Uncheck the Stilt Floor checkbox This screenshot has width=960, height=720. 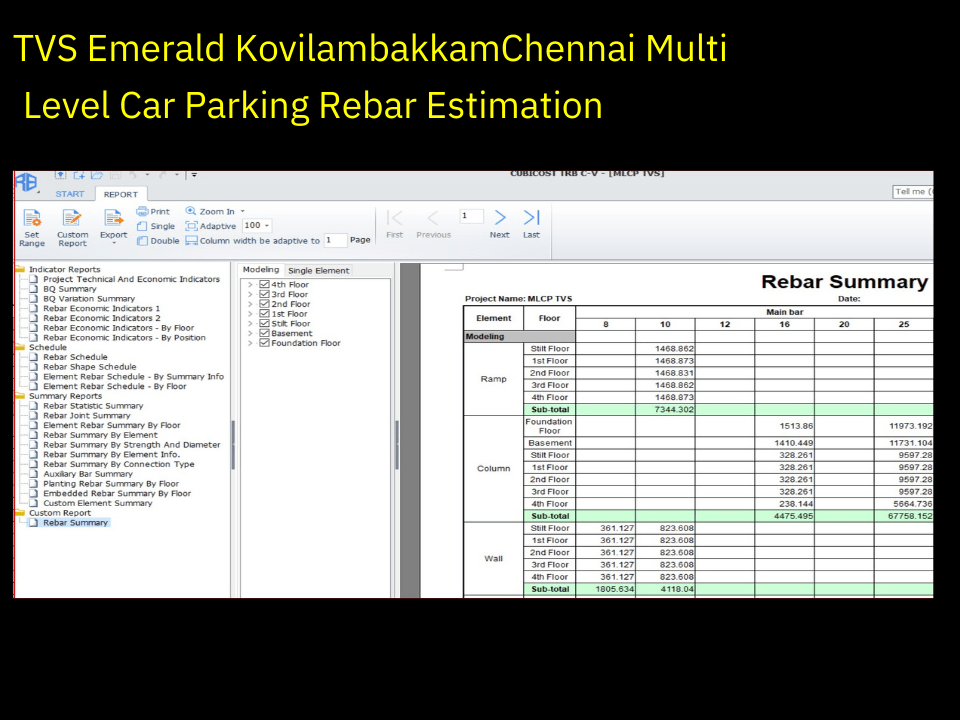264,323
